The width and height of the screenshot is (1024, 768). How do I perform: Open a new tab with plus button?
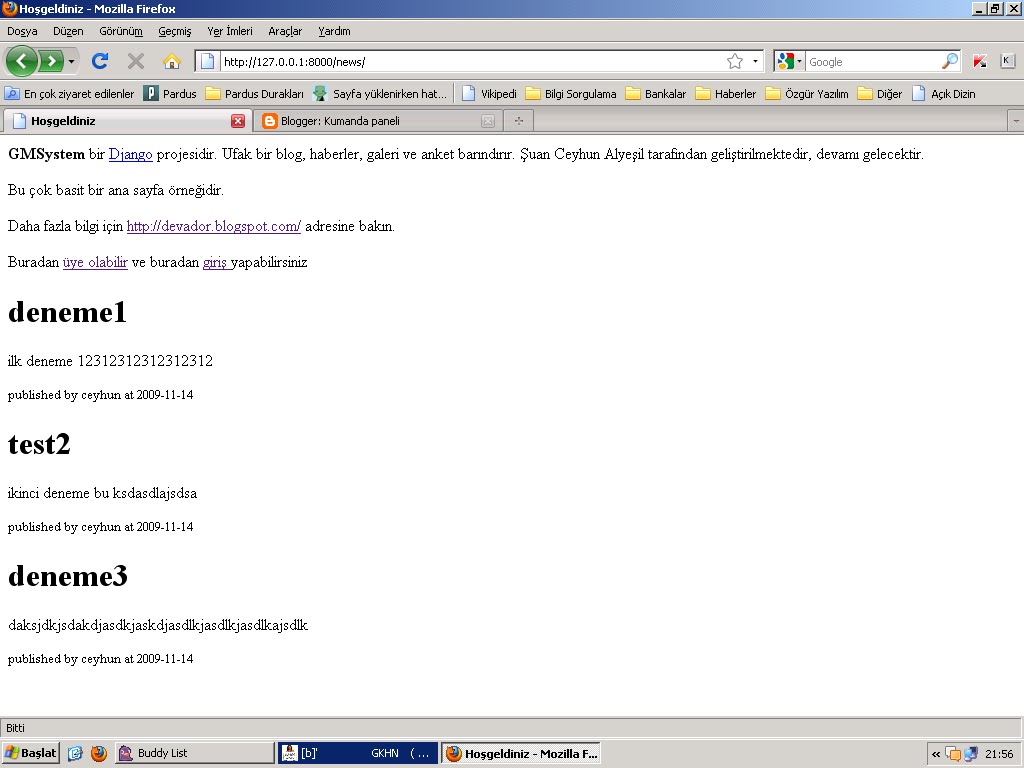pos(519,121)
